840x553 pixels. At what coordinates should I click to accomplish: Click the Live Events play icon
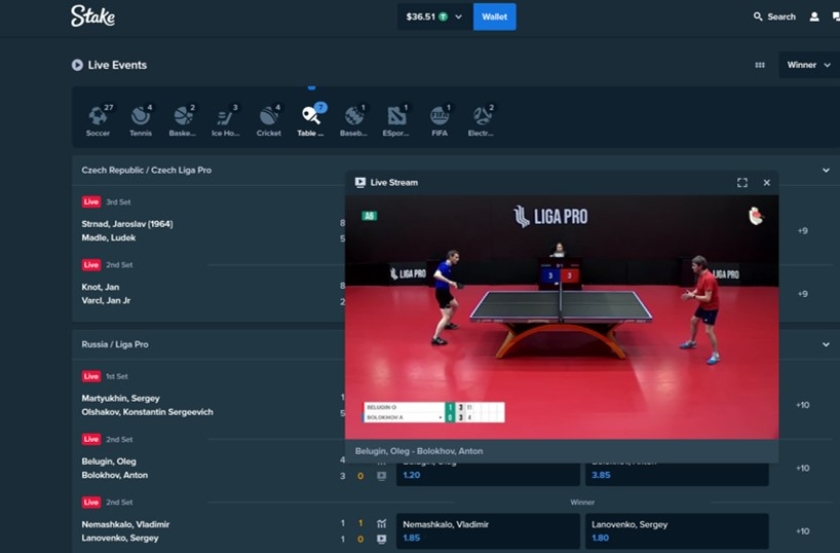(77, 65)
